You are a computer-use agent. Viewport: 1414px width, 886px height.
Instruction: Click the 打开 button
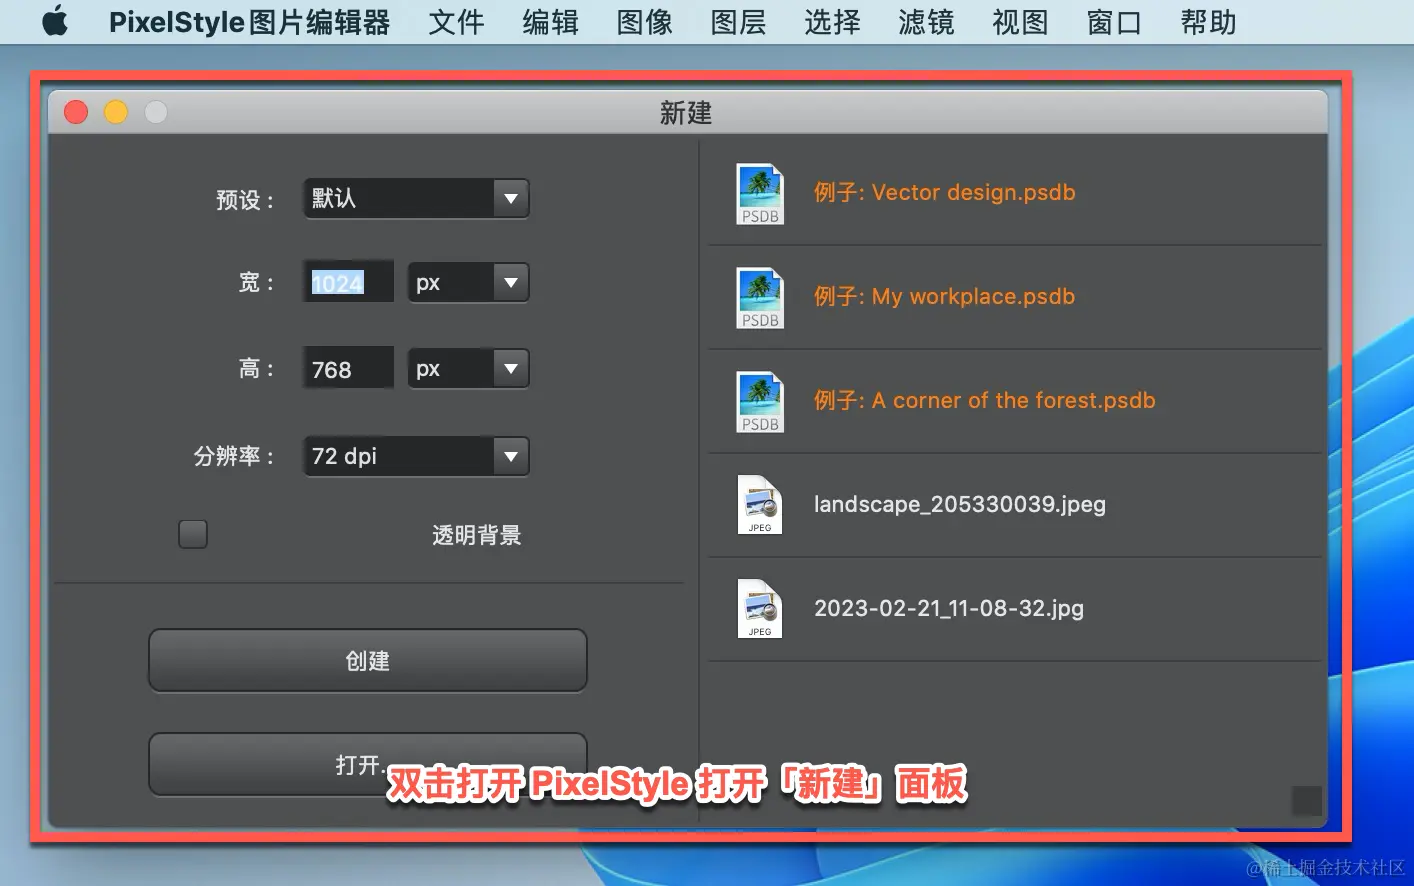tap(368, 764)
